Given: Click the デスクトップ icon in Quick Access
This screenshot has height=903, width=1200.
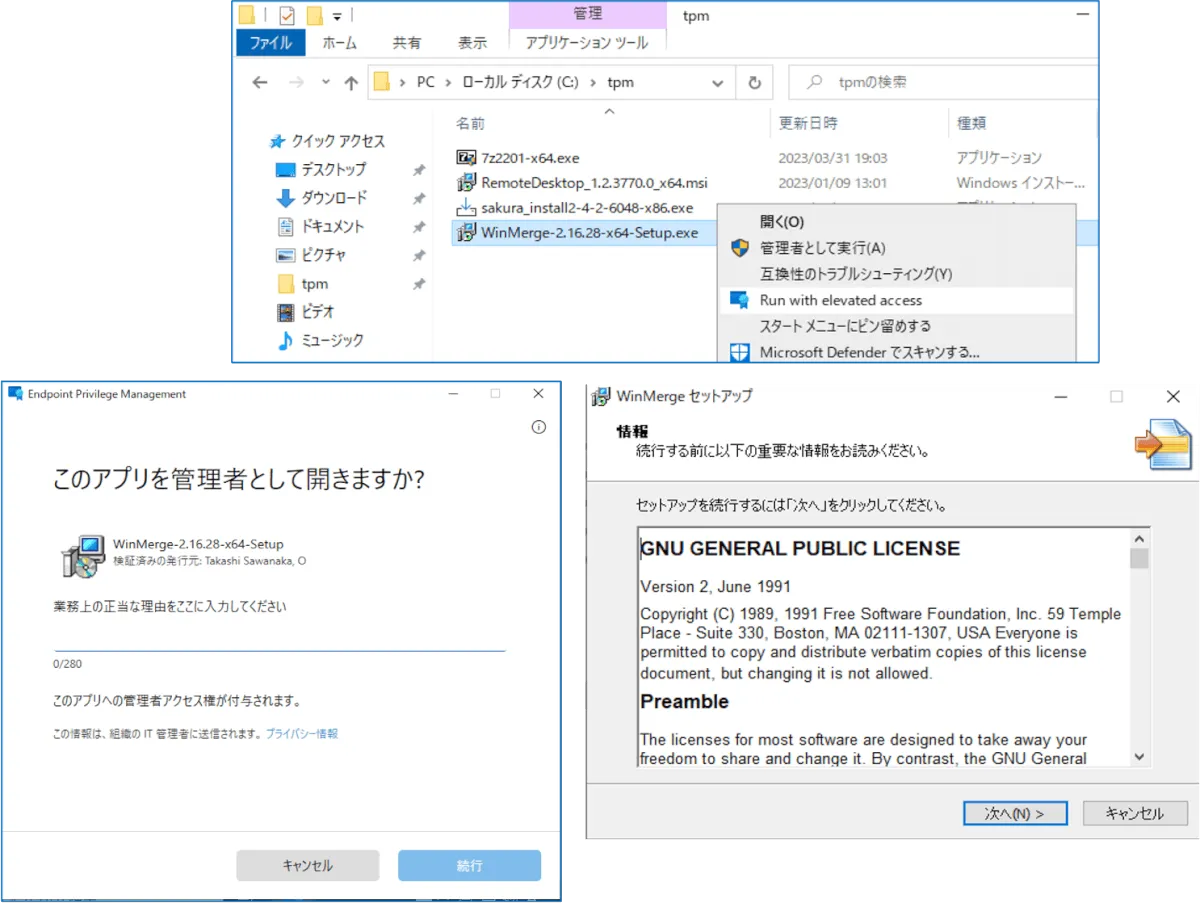Looking at the screenshot, I should click(x=286, y=170).
